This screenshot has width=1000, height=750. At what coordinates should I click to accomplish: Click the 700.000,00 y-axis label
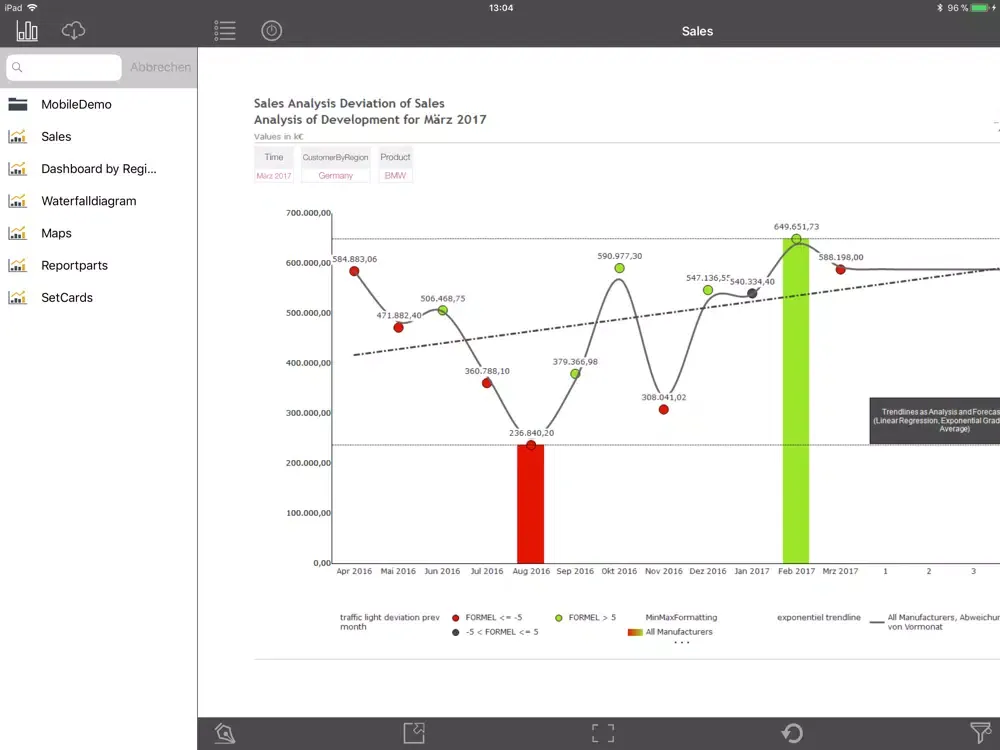tap(308, 213)
